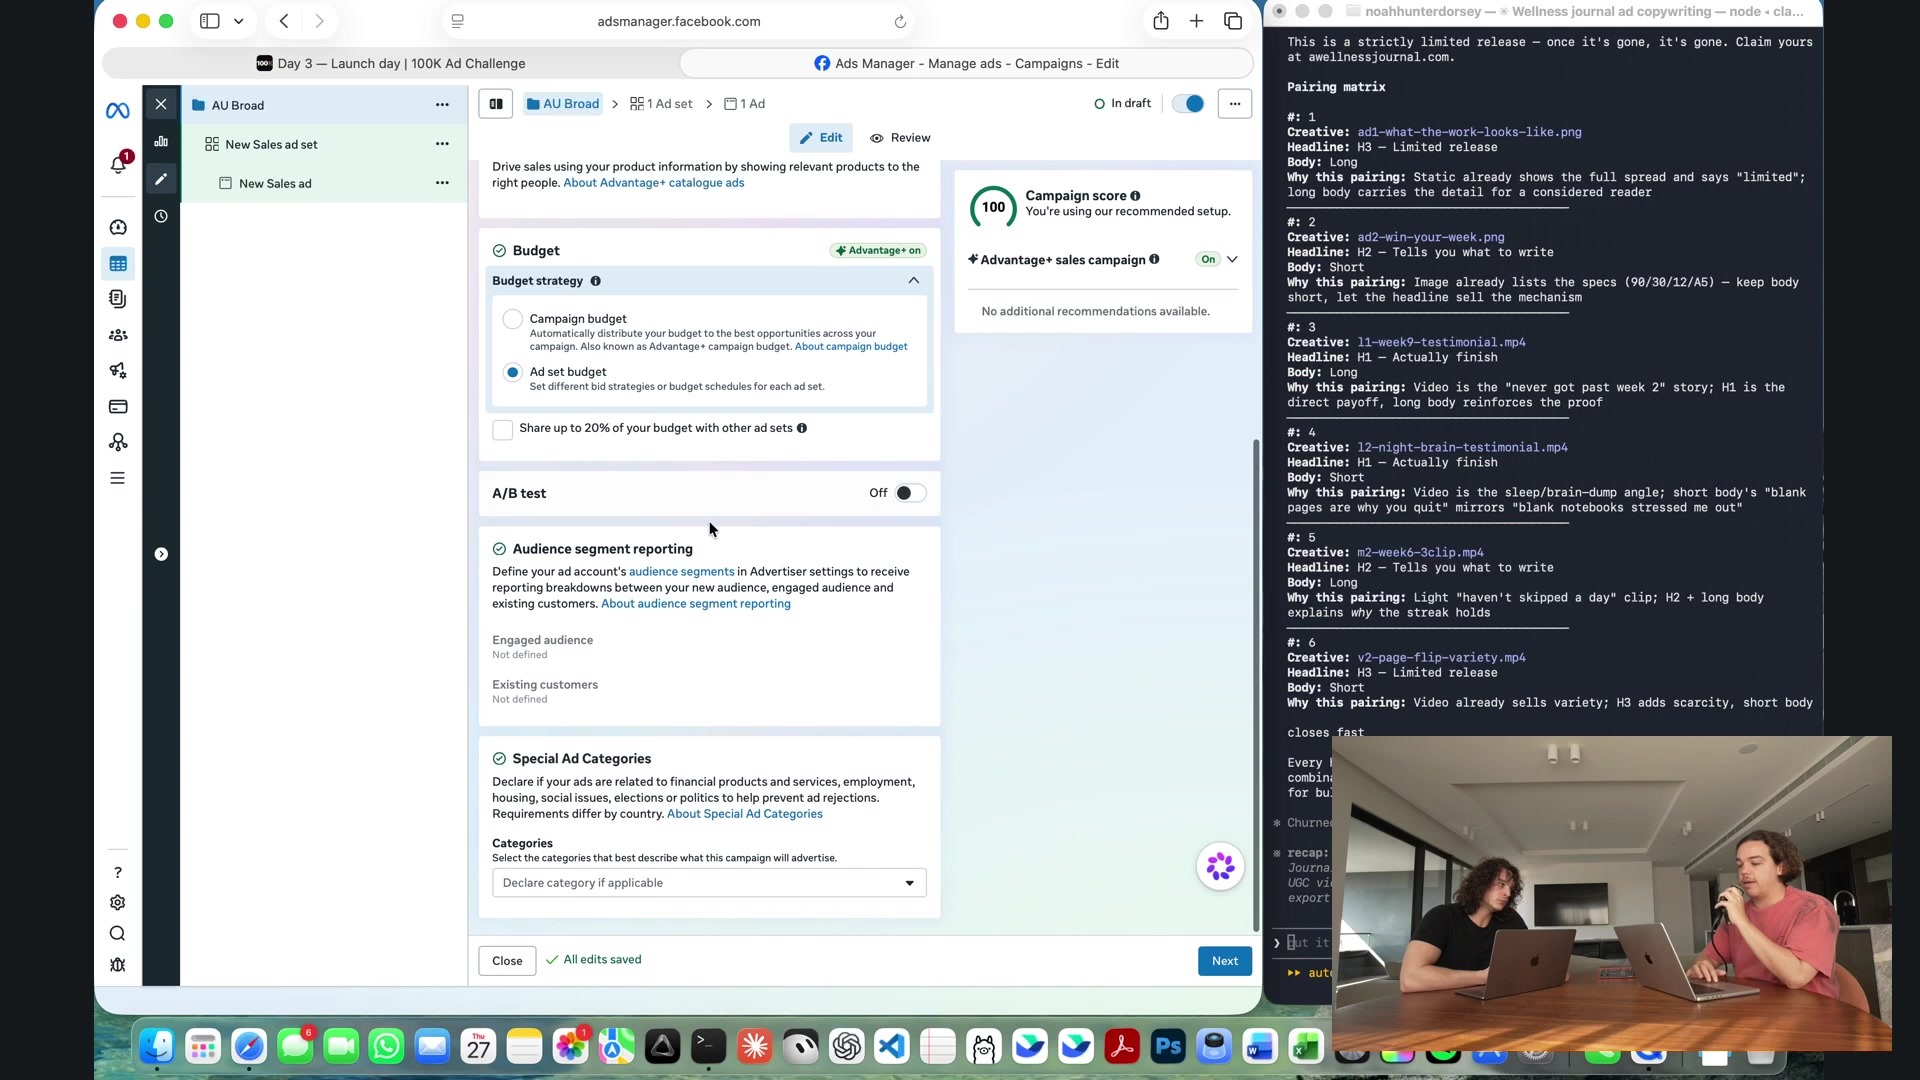The height and width of the screenshot is (1080, 1920).
Task: Turn on the A/B test toggle
Action: click(910, 493)
